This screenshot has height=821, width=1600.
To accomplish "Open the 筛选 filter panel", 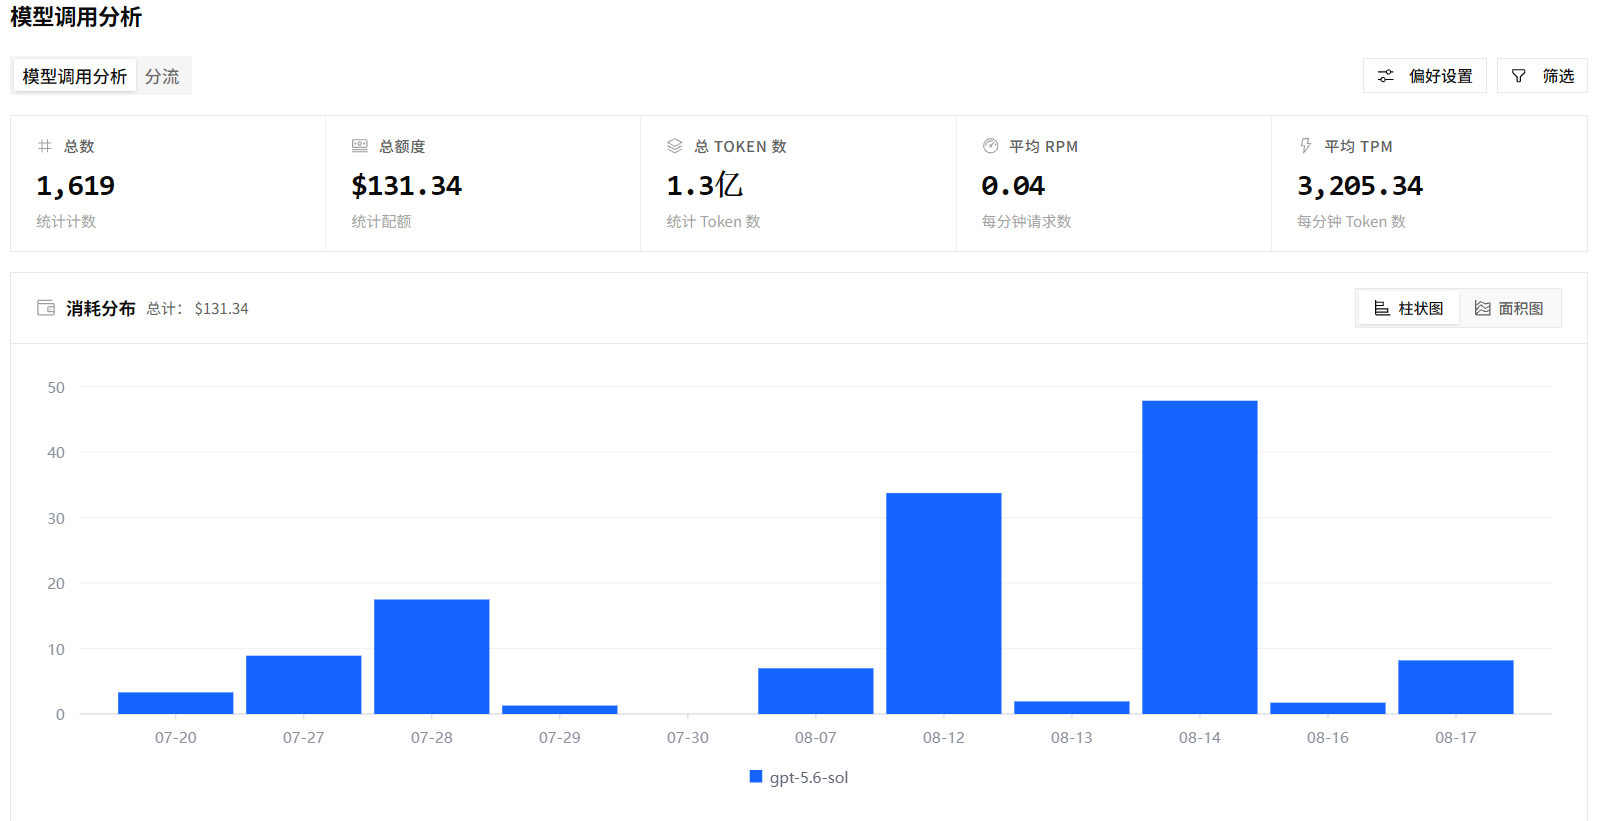I will click(1542, 76).
